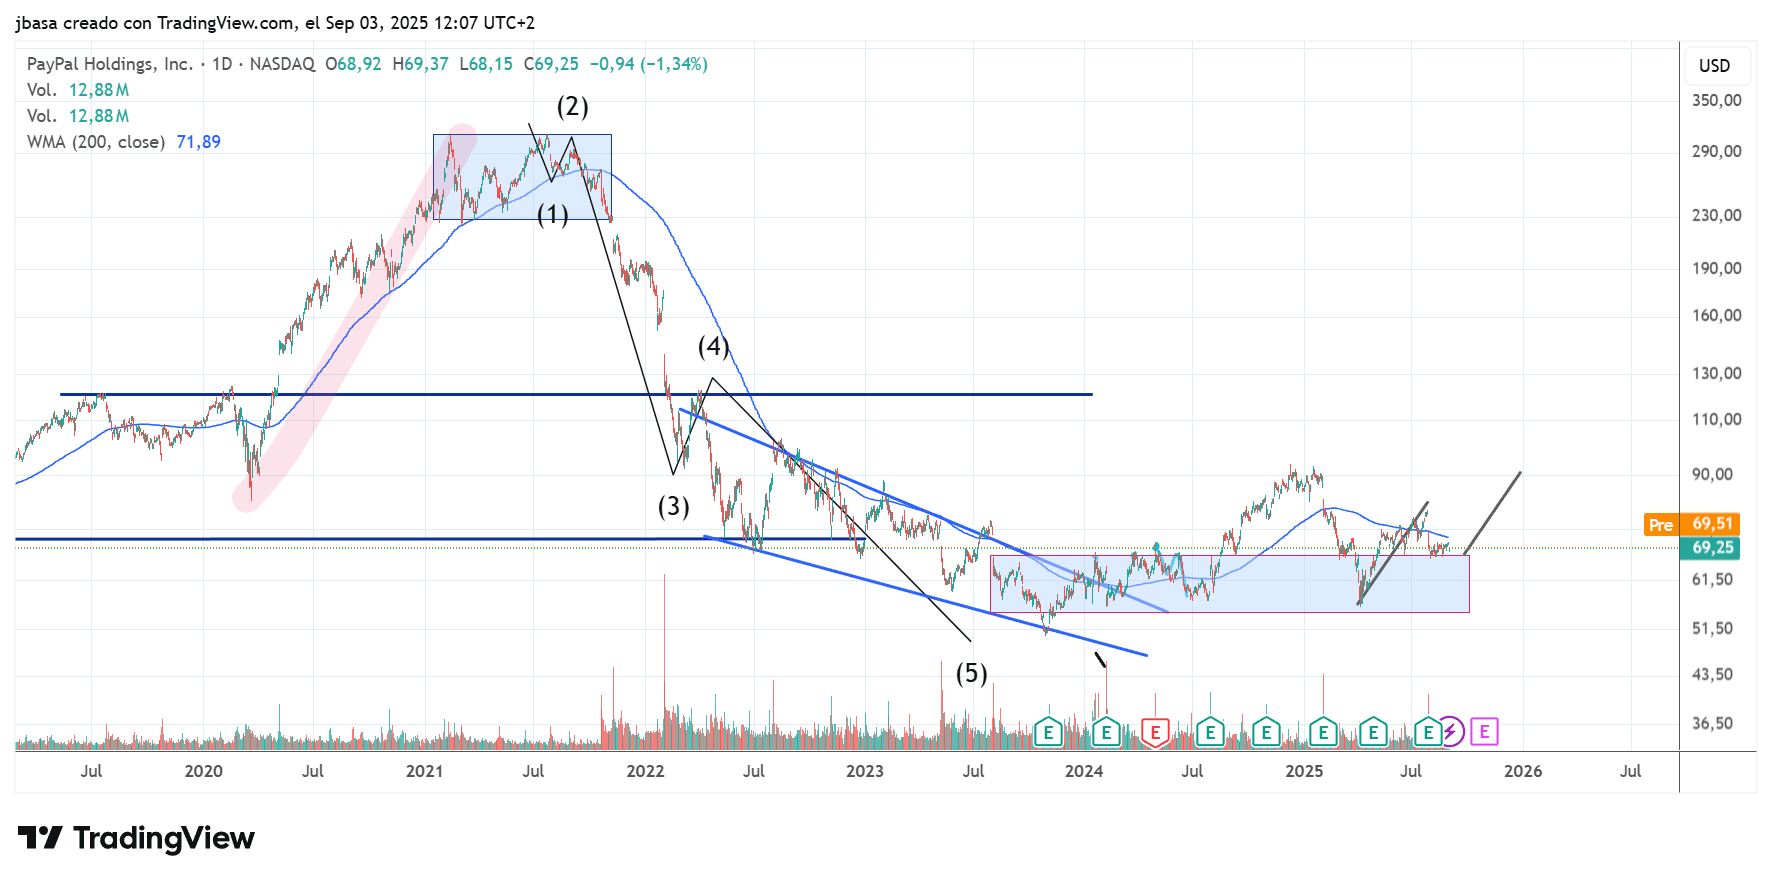Click the WMA value 71,89
This screenshot has height=883, width=1772.
[x=198, y=142]
